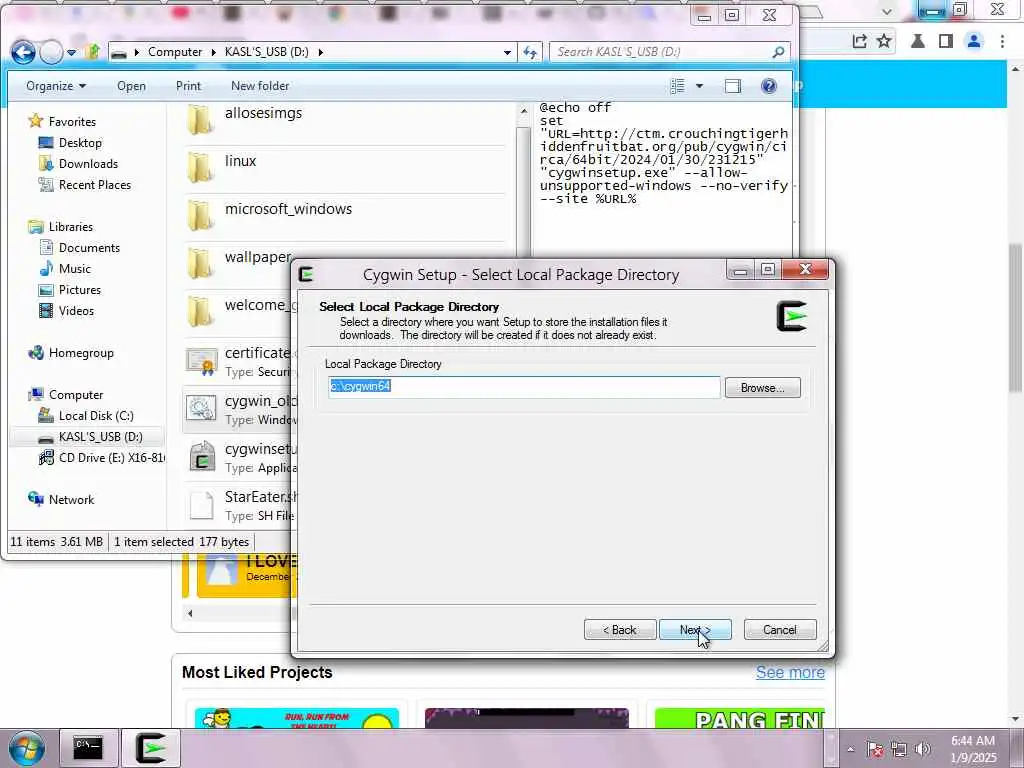Click KASL'S_USB (D:) breadcrumb segment
The image size is (1024, 768).
(266, 52)
